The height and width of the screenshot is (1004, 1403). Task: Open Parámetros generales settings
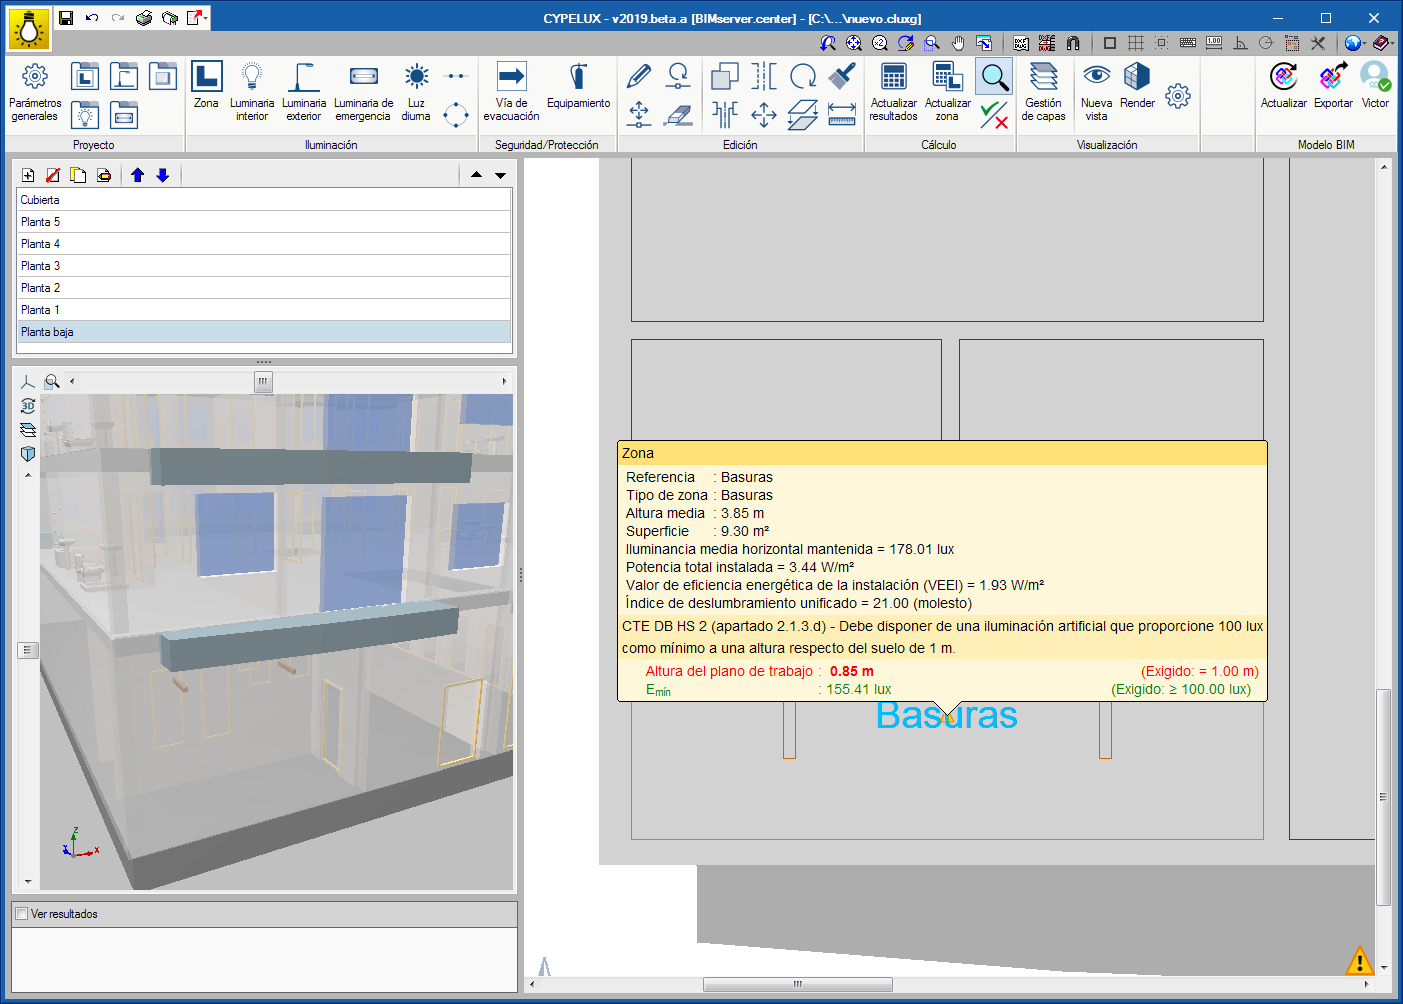(x=35, y=92)
